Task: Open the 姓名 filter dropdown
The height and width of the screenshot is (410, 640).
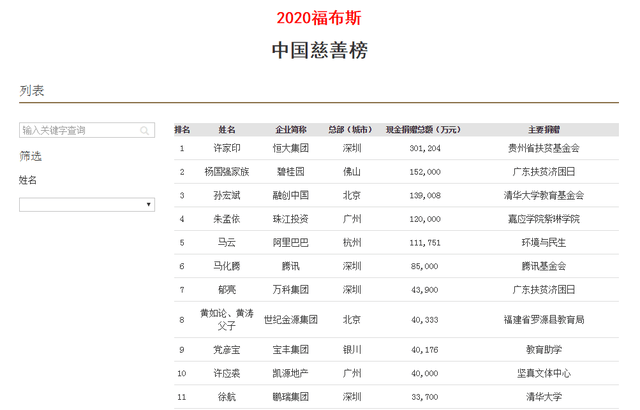Action: point(87,204)
